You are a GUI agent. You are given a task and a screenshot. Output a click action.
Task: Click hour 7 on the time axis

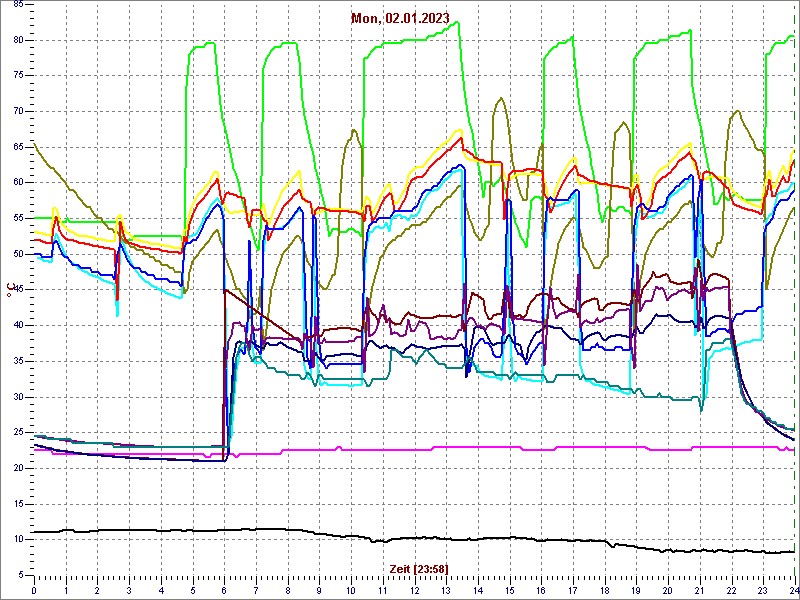pyautogui.click(x=256, y=590)
